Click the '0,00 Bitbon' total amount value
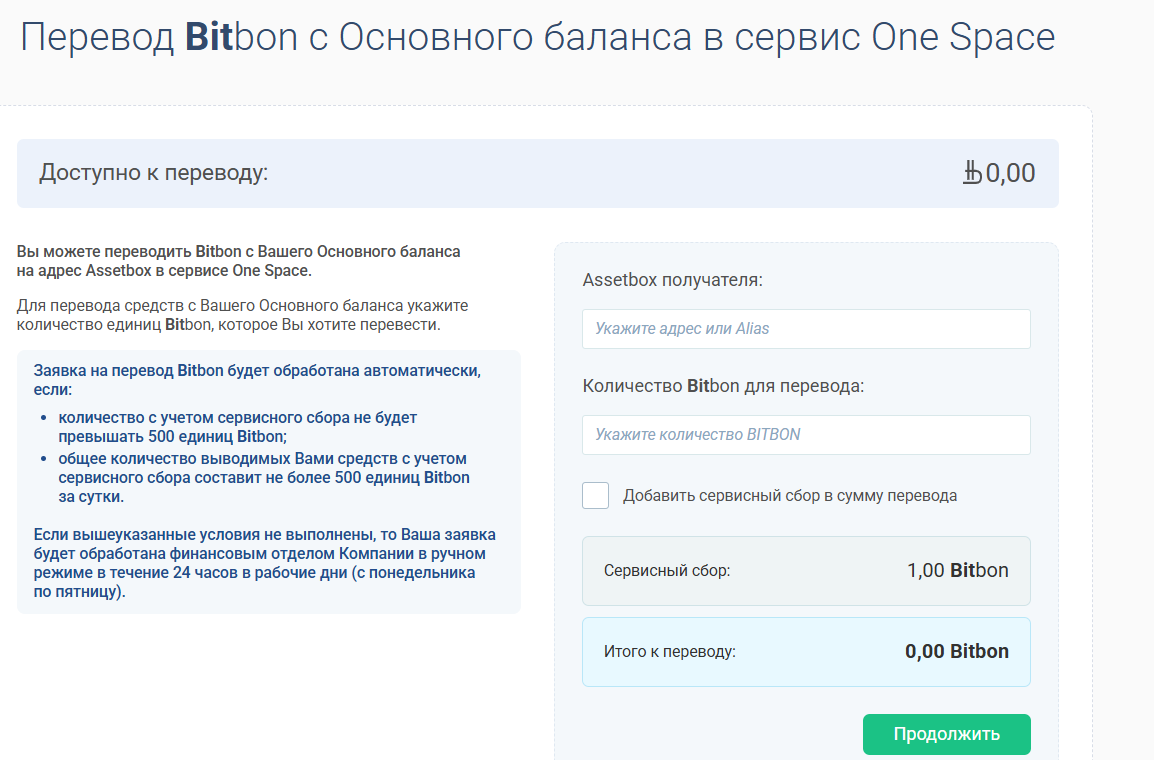Image resolution: width=1154 pixels, height=760 pixels. pos(957,652)
